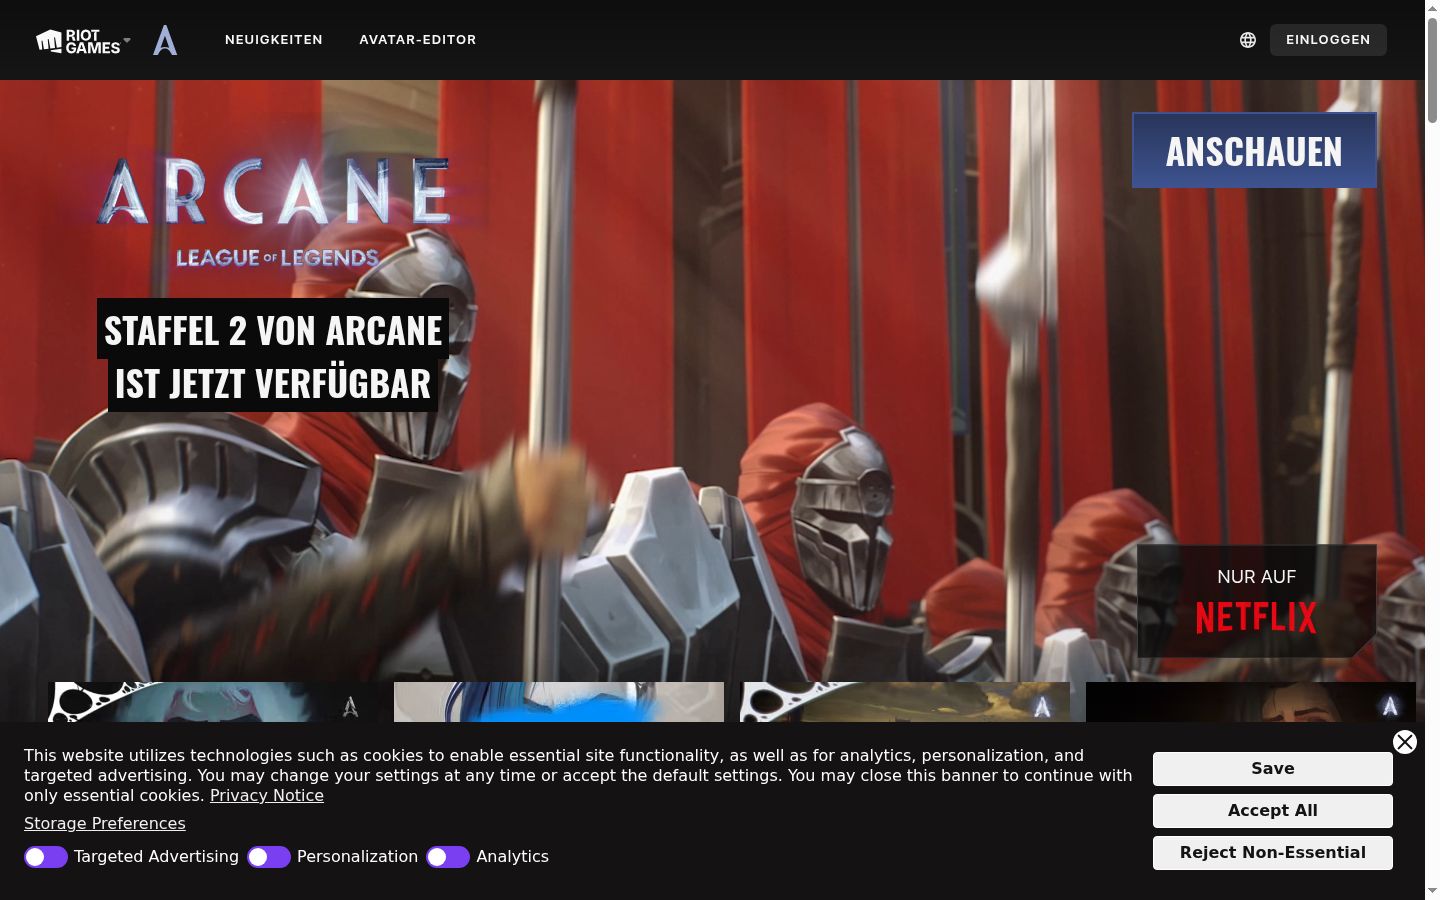This screenshot has width=1440, height=900.
Task: Open the Avatar-Editor menu item
Action: point(418,40)
